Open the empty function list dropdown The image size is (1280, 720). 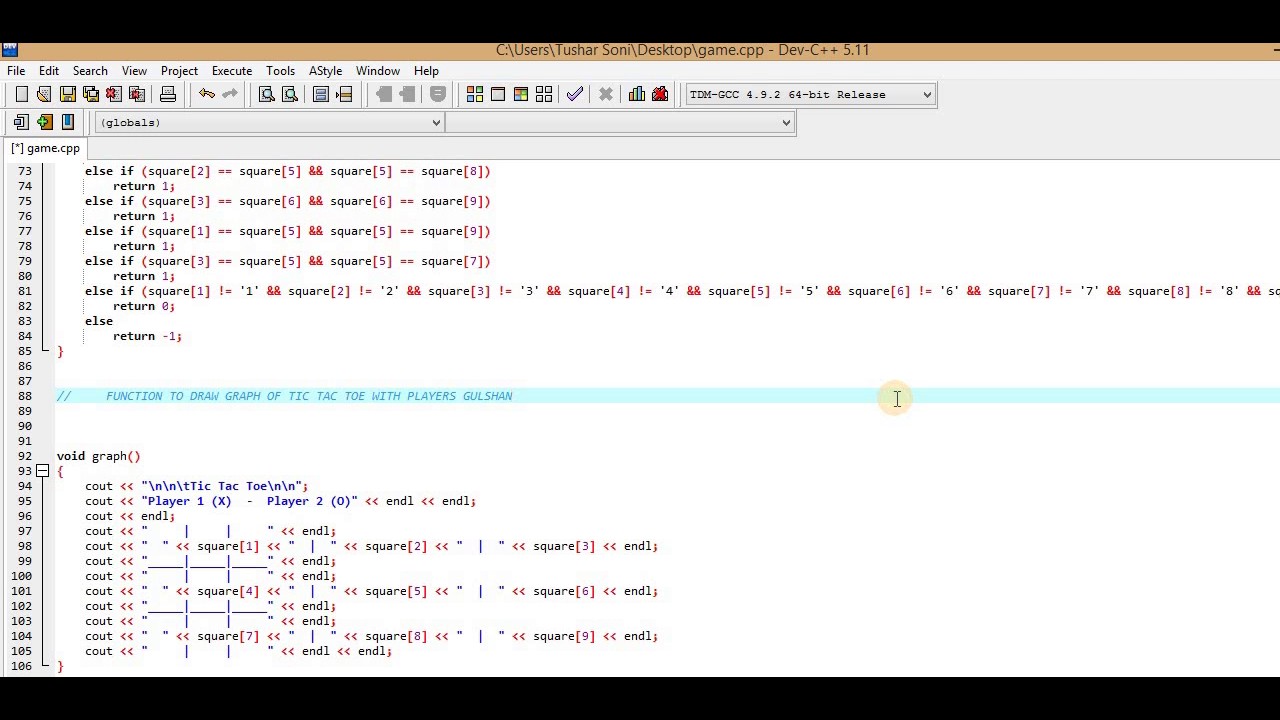coord(619,122)
